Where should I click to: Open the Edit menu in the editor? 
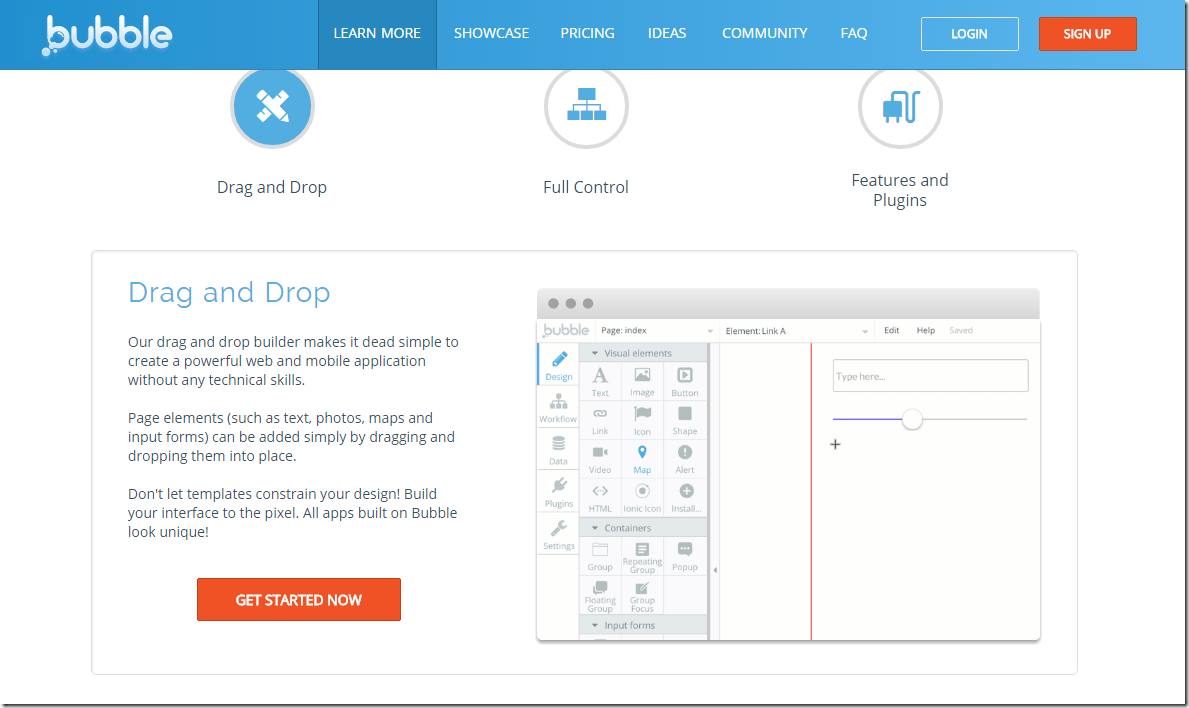[892, 331]
